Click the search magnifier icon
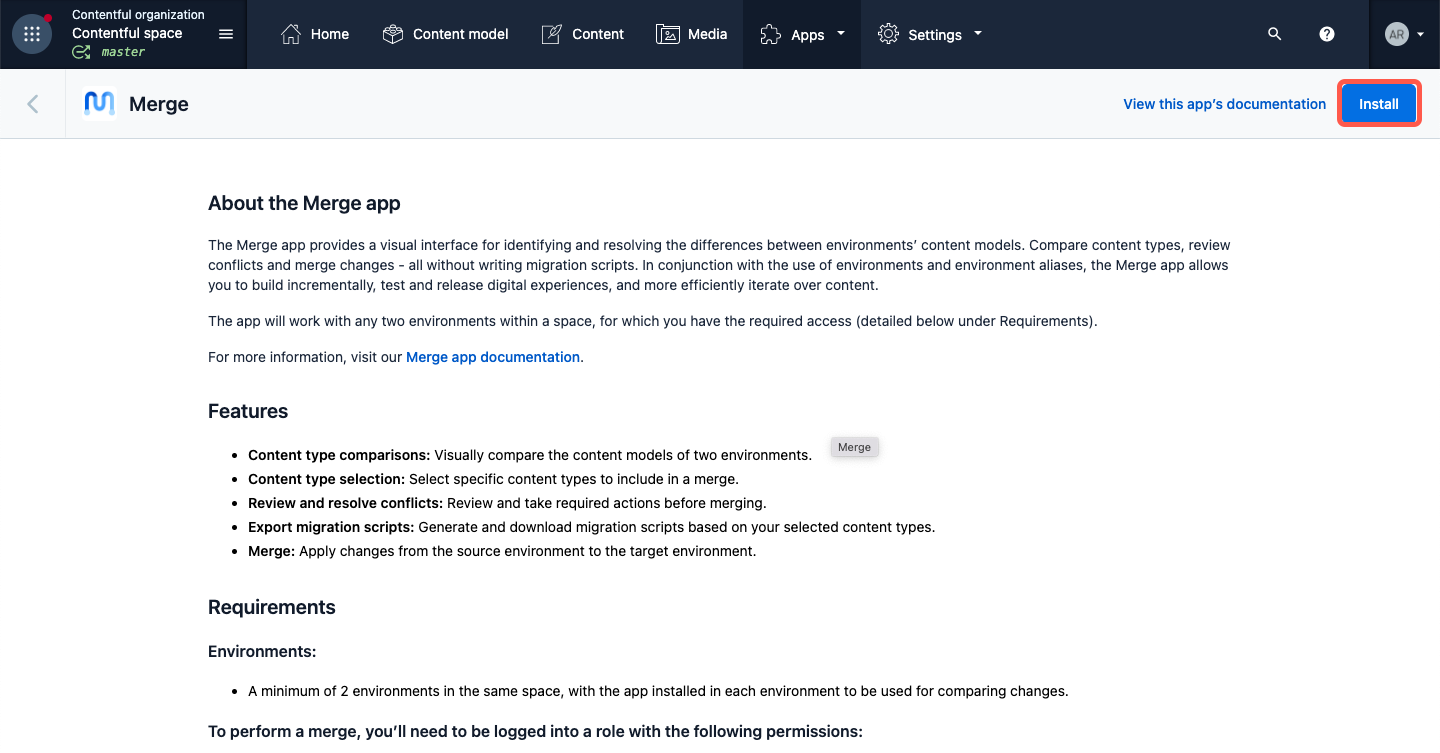 (x=1274, y=33)
